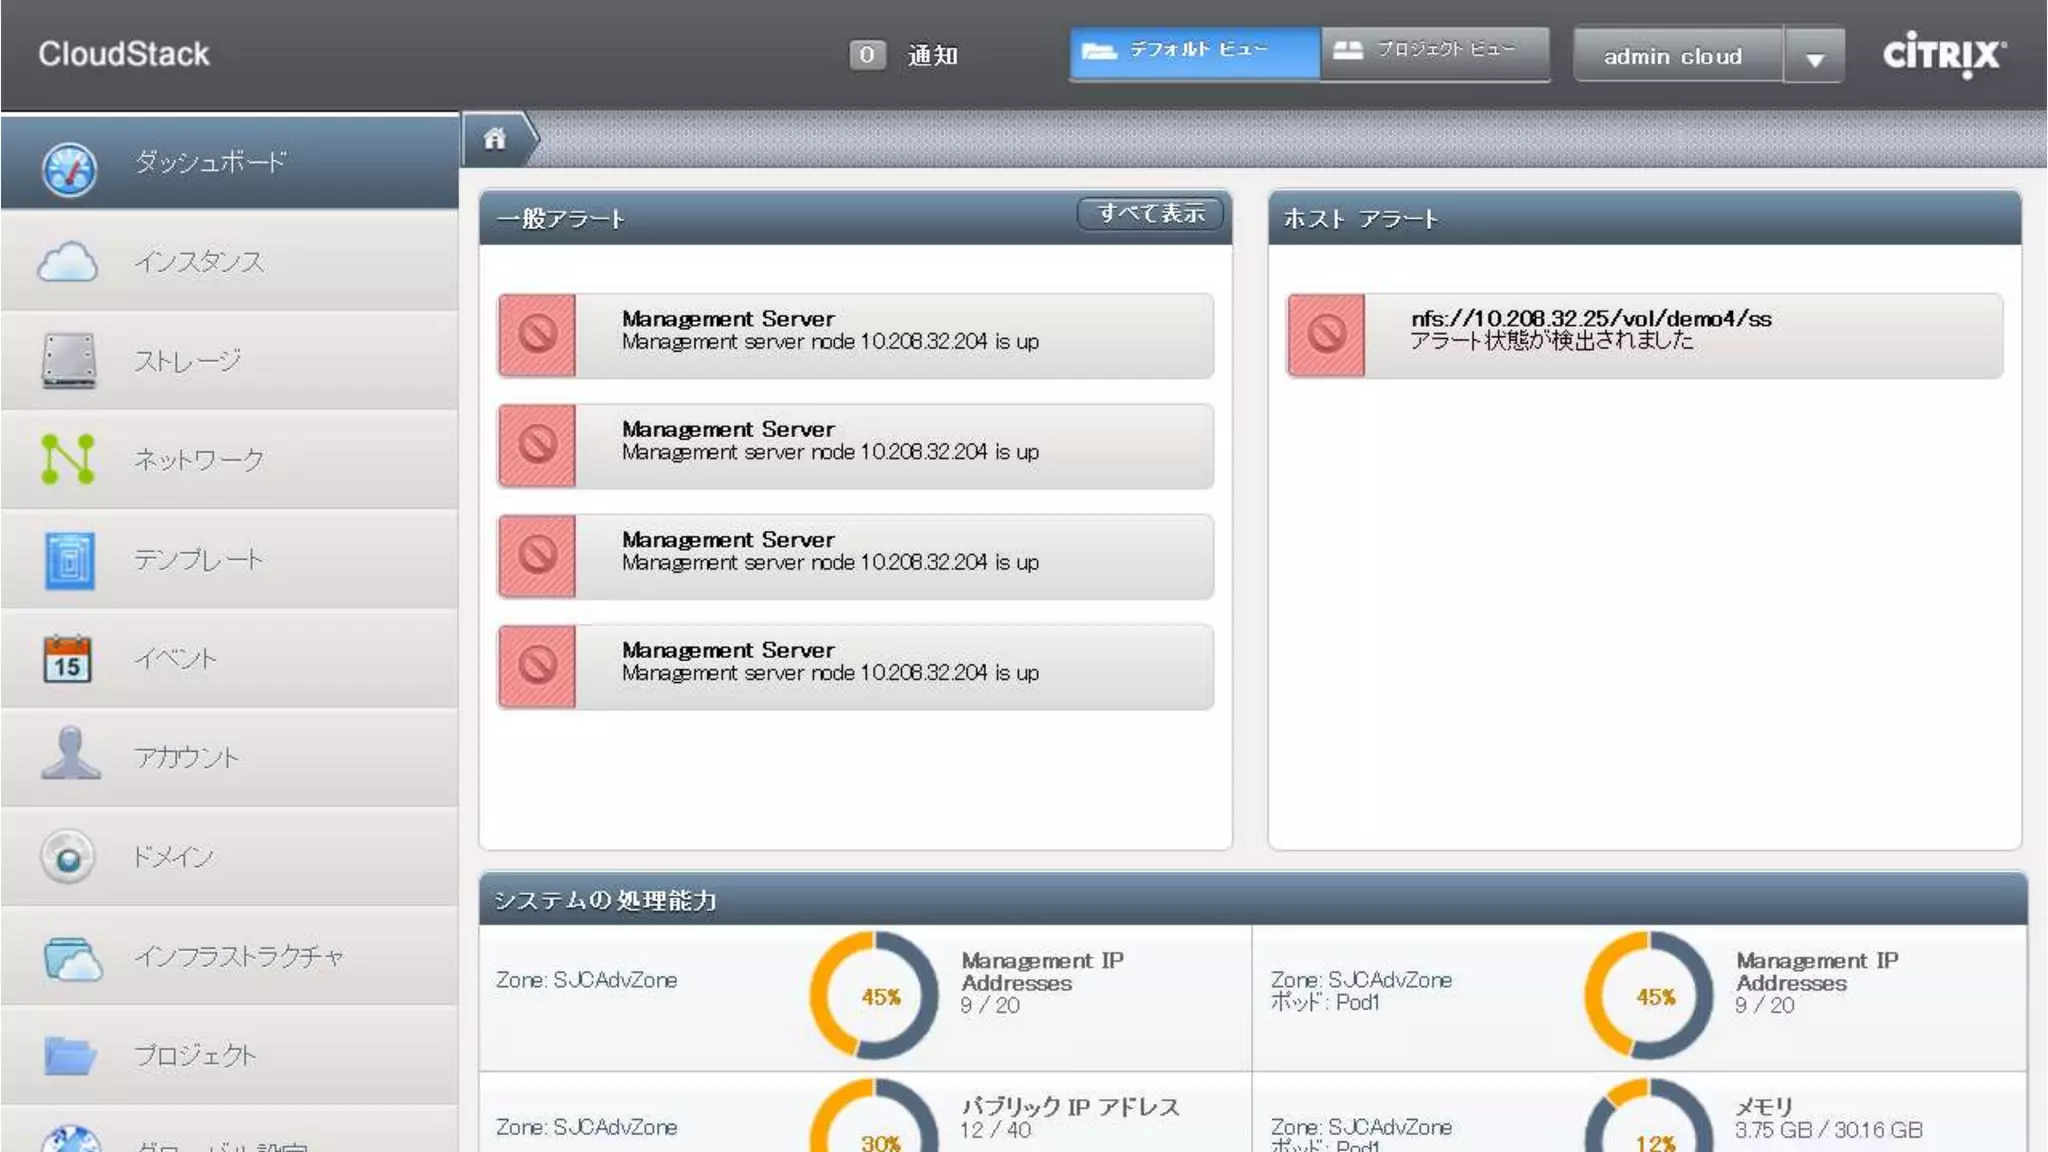The width and height of the screenshot is (2048, 1152).
Task: Click the Management IP Addresses 45% gauge
Action: coord(874,996)
